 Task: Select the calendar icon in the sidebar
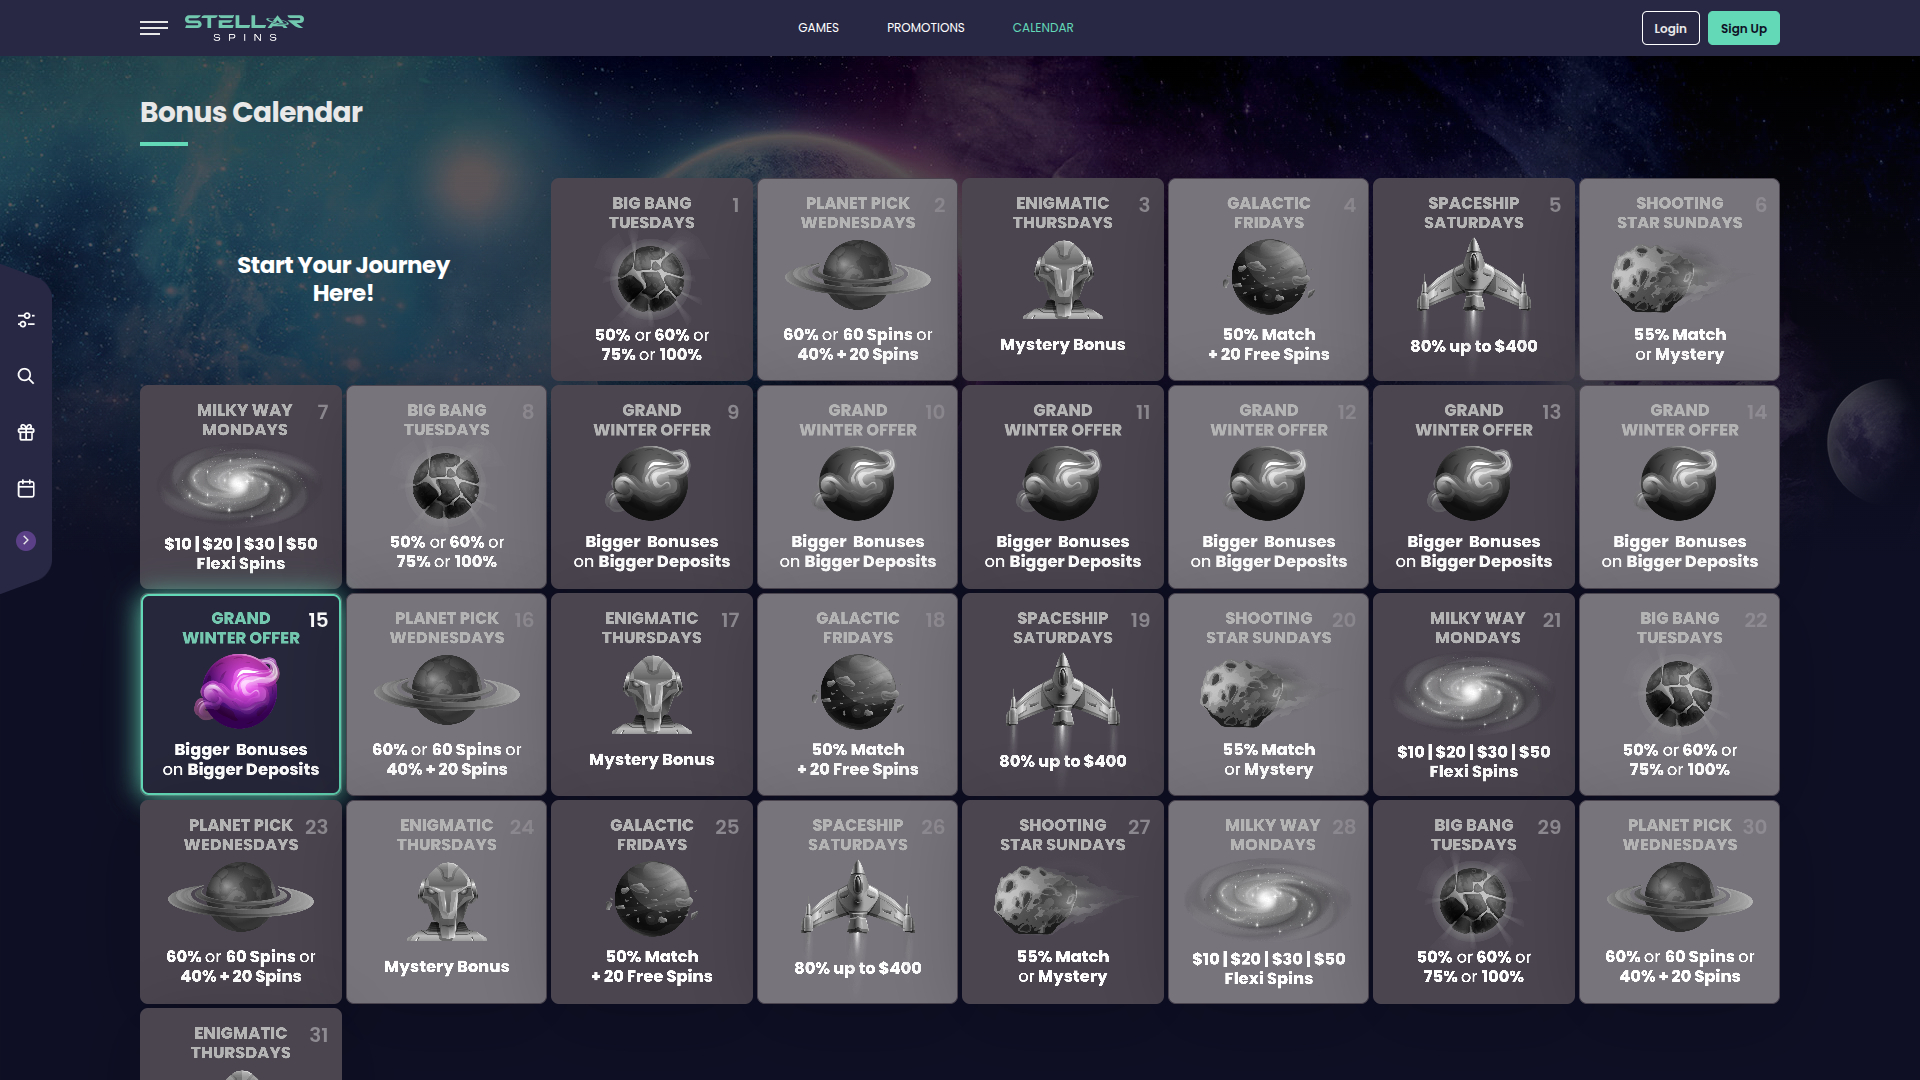click(x=26, y=489)
